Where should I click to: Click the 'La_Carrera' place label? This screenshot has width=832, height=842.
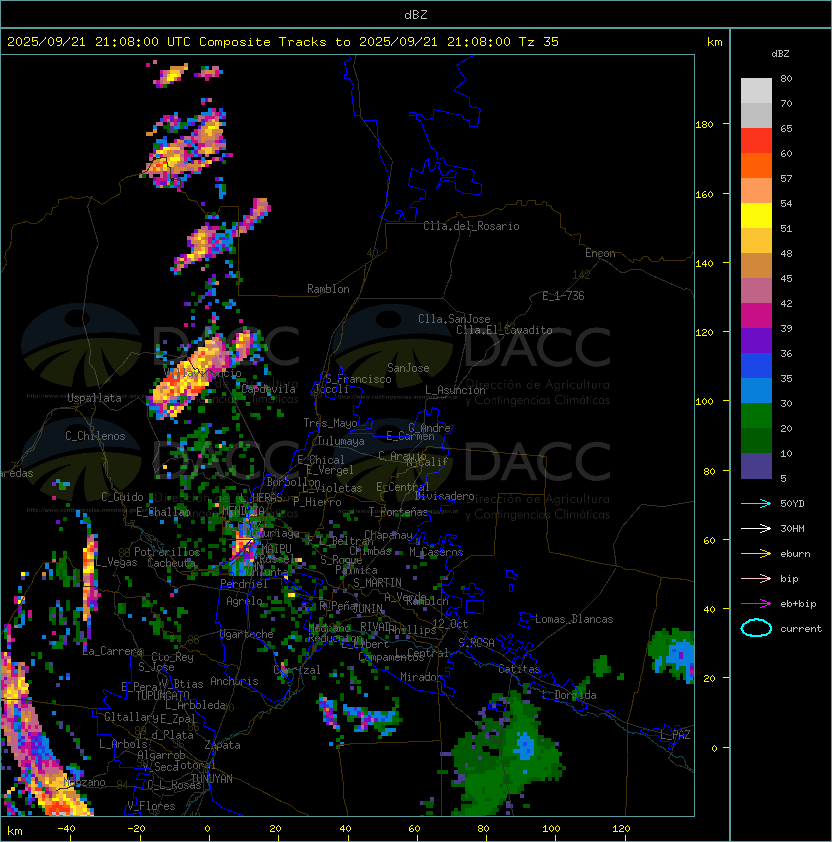113,651
